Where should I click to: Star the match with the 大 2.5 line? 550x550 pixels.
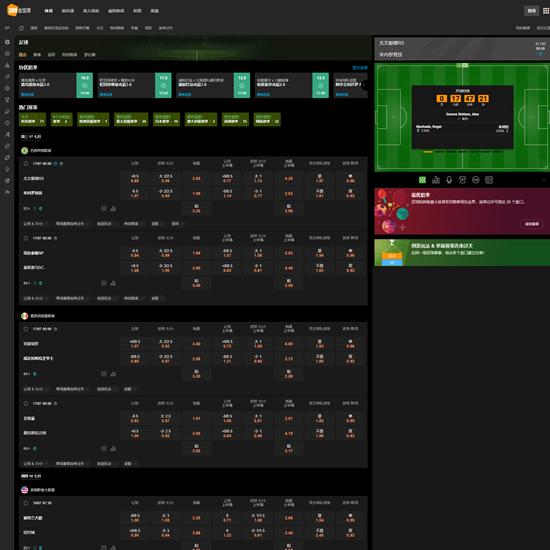(x=26, y=403)
